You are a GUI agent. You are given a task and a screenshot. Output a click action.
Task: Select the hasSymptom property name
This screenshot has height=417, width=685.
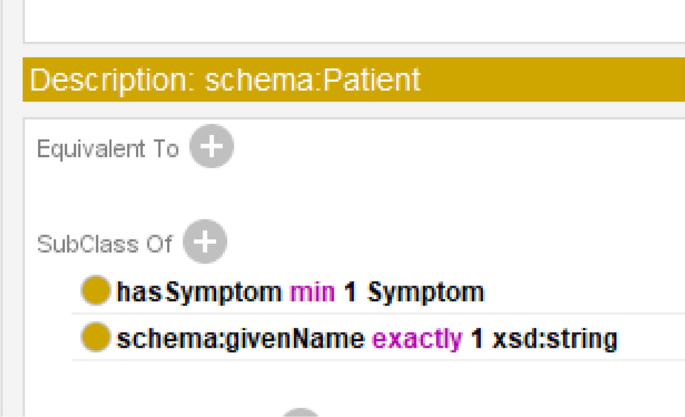(199, 293)
